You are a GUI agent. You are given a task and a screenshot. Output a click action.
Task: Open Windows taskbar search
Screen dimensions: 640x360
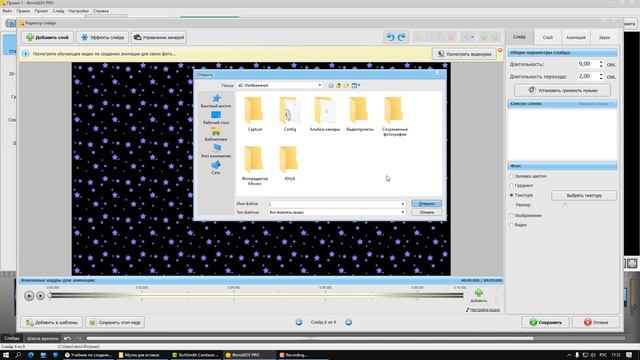18,355
